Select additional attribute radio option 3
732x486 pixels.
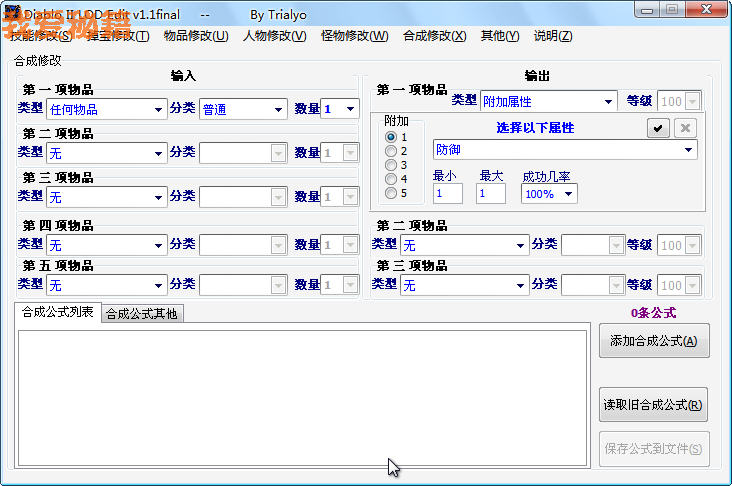tap(391, 165)
